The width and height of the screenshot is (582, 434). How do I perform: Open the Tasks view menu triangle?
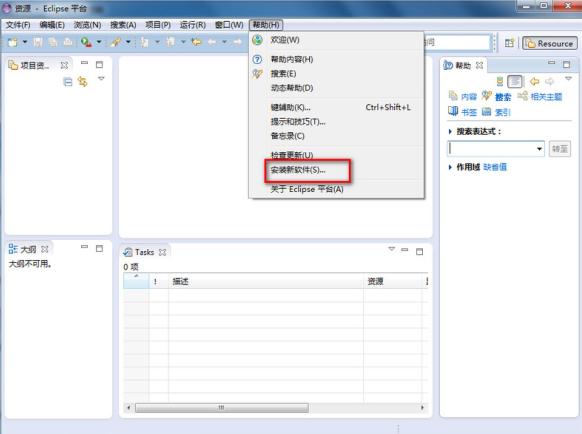(392, 249)
